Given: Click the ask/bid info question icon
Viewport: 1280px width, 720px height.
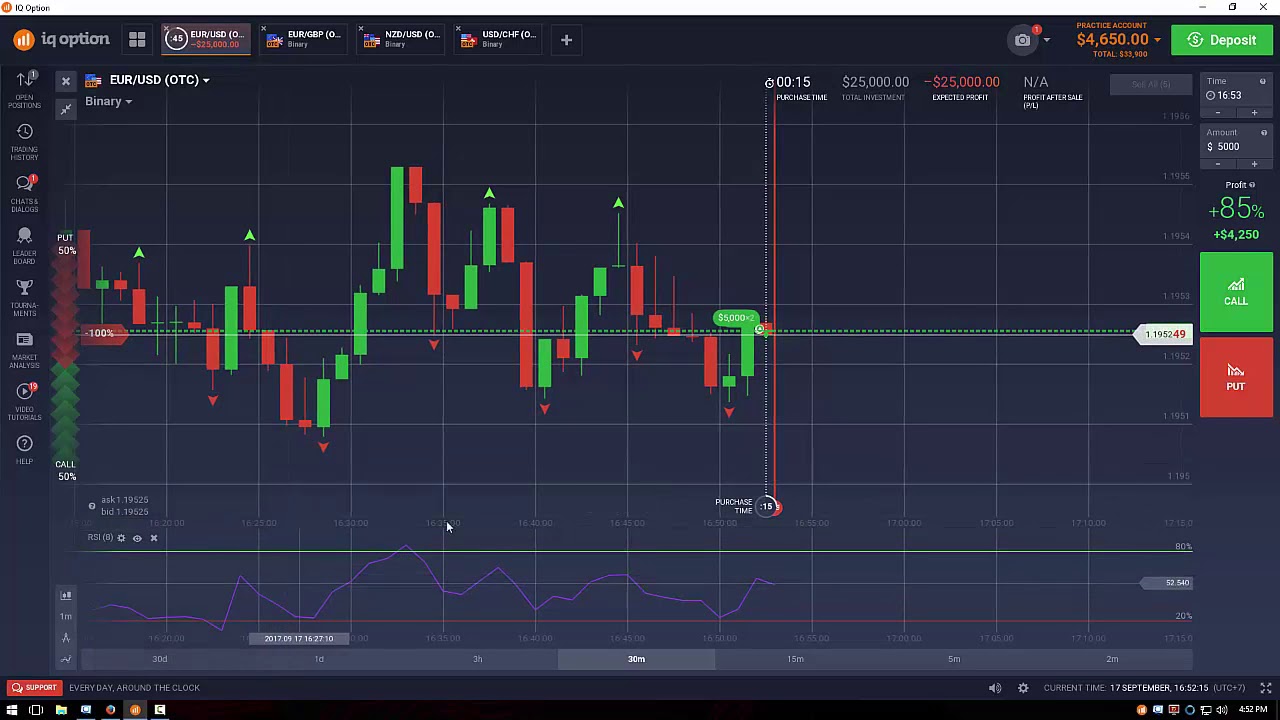Looking at the screenshot, I should coord(92,506).
